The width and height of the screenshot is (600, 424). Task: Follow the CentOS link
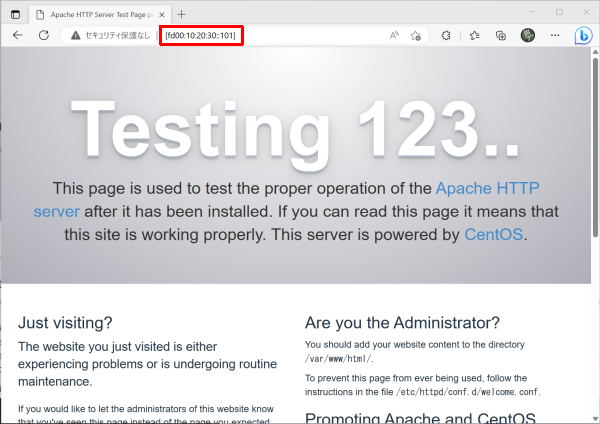pos(494,235)
